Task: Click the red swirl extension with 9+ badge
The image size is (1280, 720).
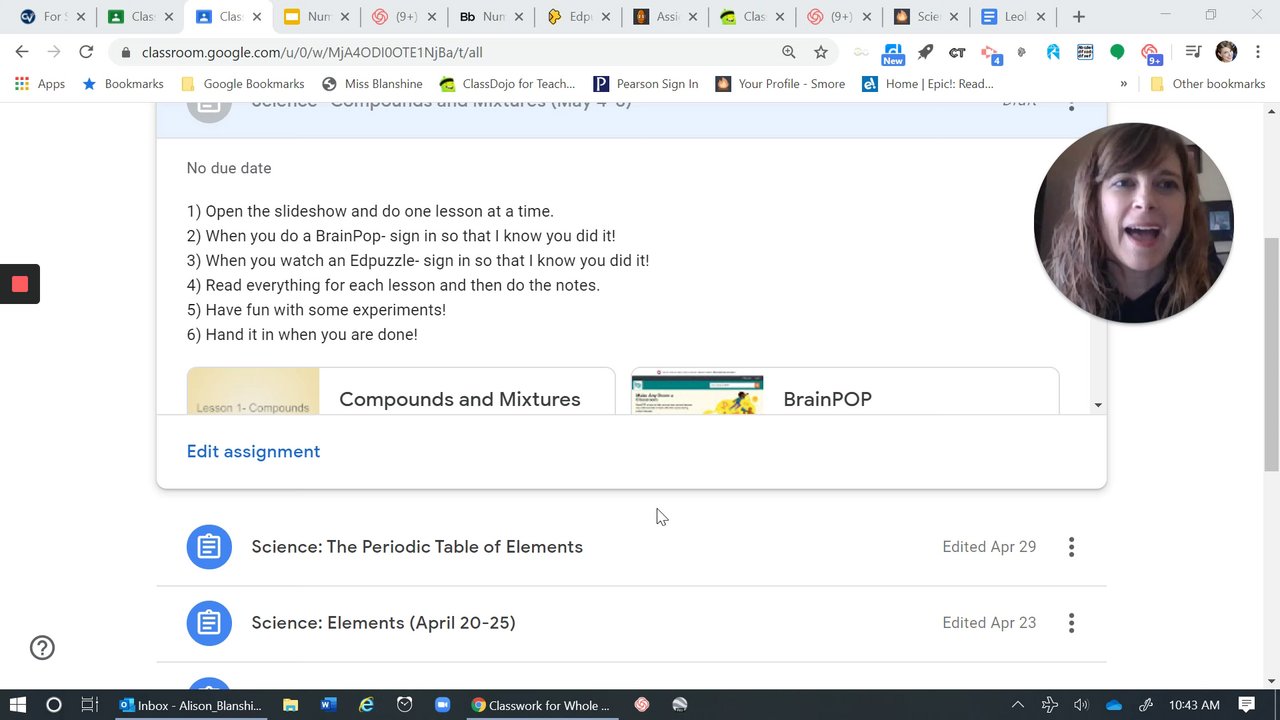Action: (1151, 54)
